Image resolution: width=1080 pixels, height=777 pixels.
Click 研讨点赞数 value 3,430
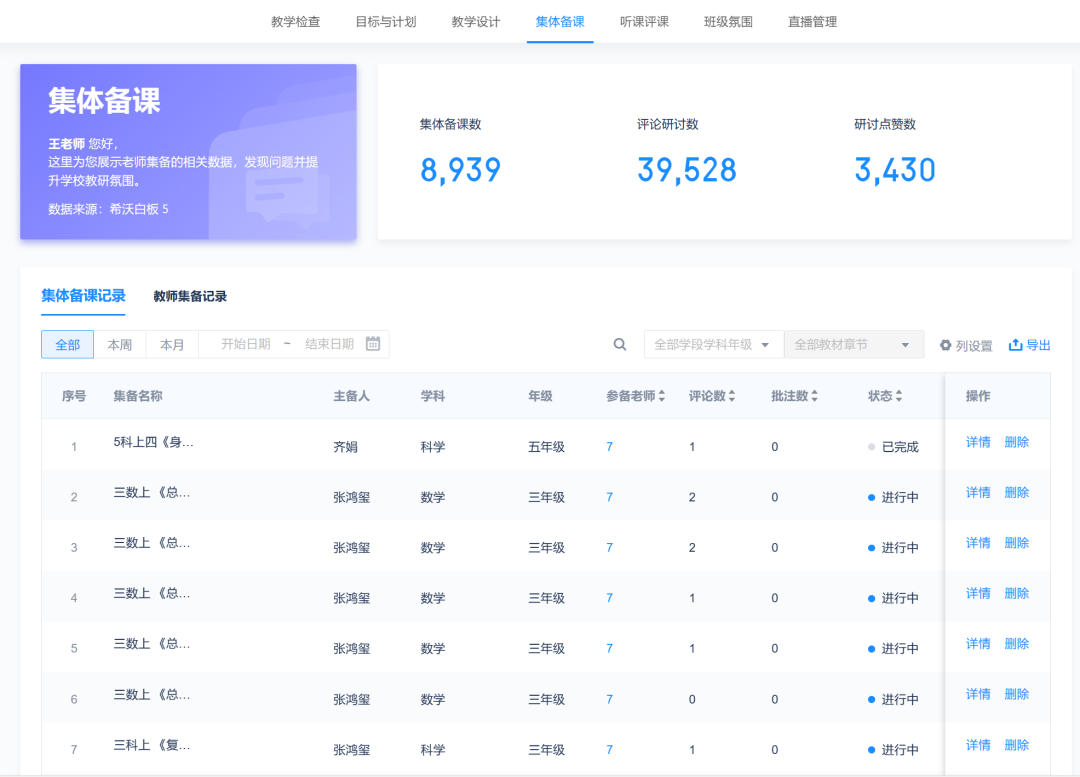(895, 170)
